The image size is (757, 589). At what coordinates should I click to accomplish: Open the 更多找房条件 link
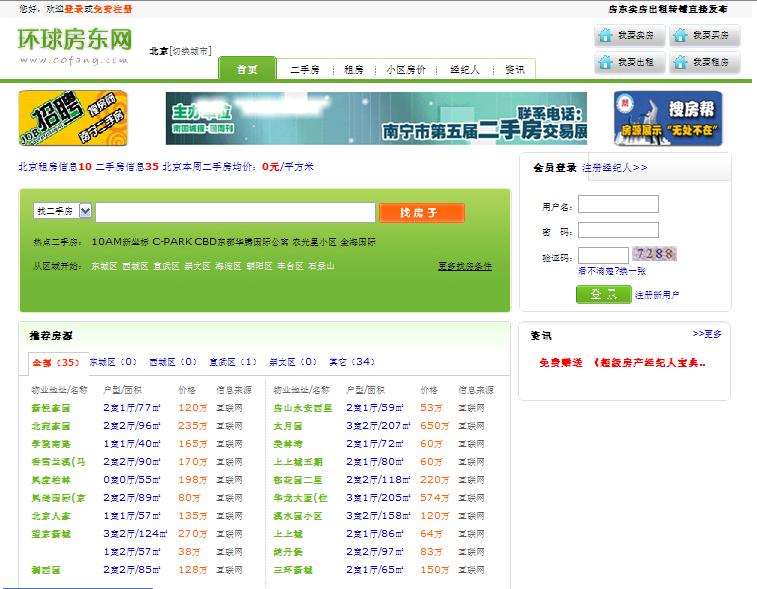point(465,266)
